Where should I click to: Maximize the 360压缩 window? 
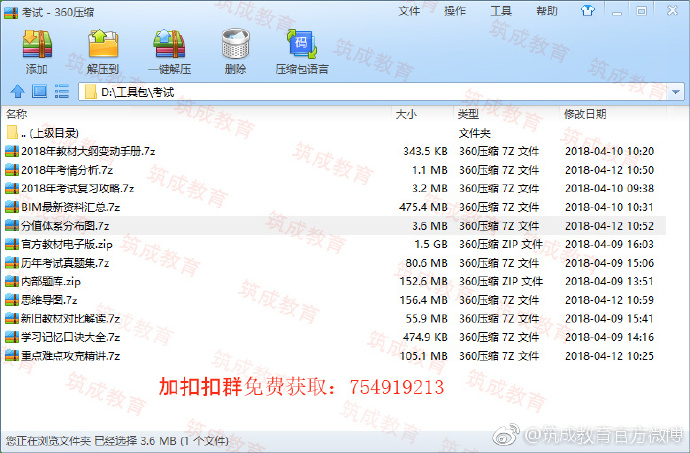[x=642, y=11]
